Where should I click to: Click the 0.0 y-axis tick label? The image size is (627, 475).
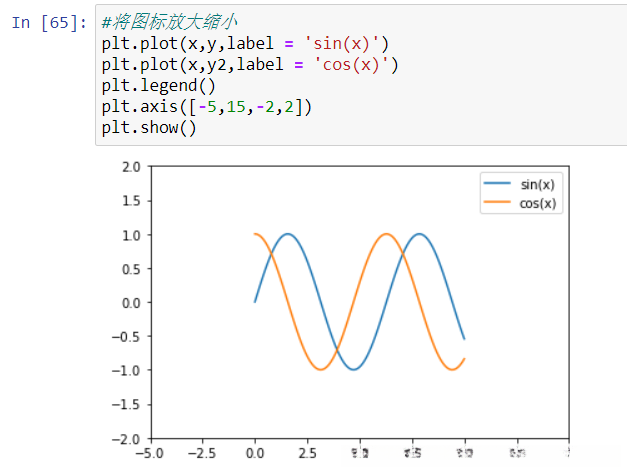(132, 303)
